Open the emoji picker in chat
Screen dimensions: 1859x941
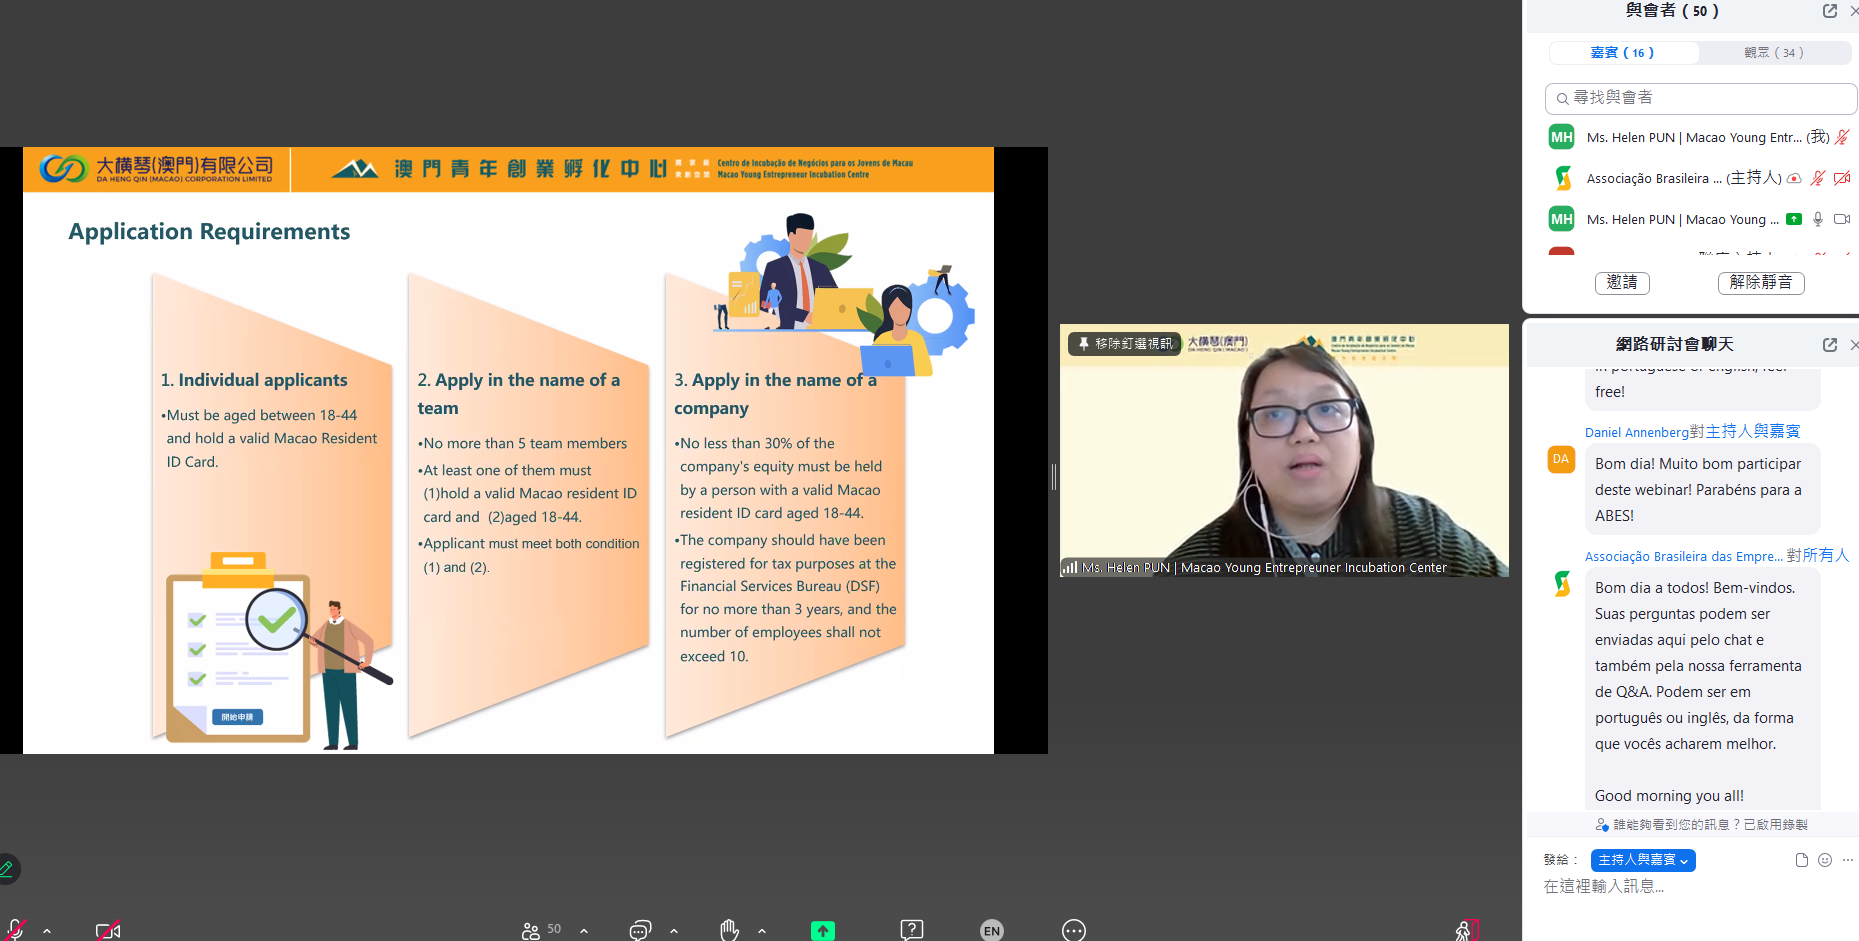click(1825, 860)
